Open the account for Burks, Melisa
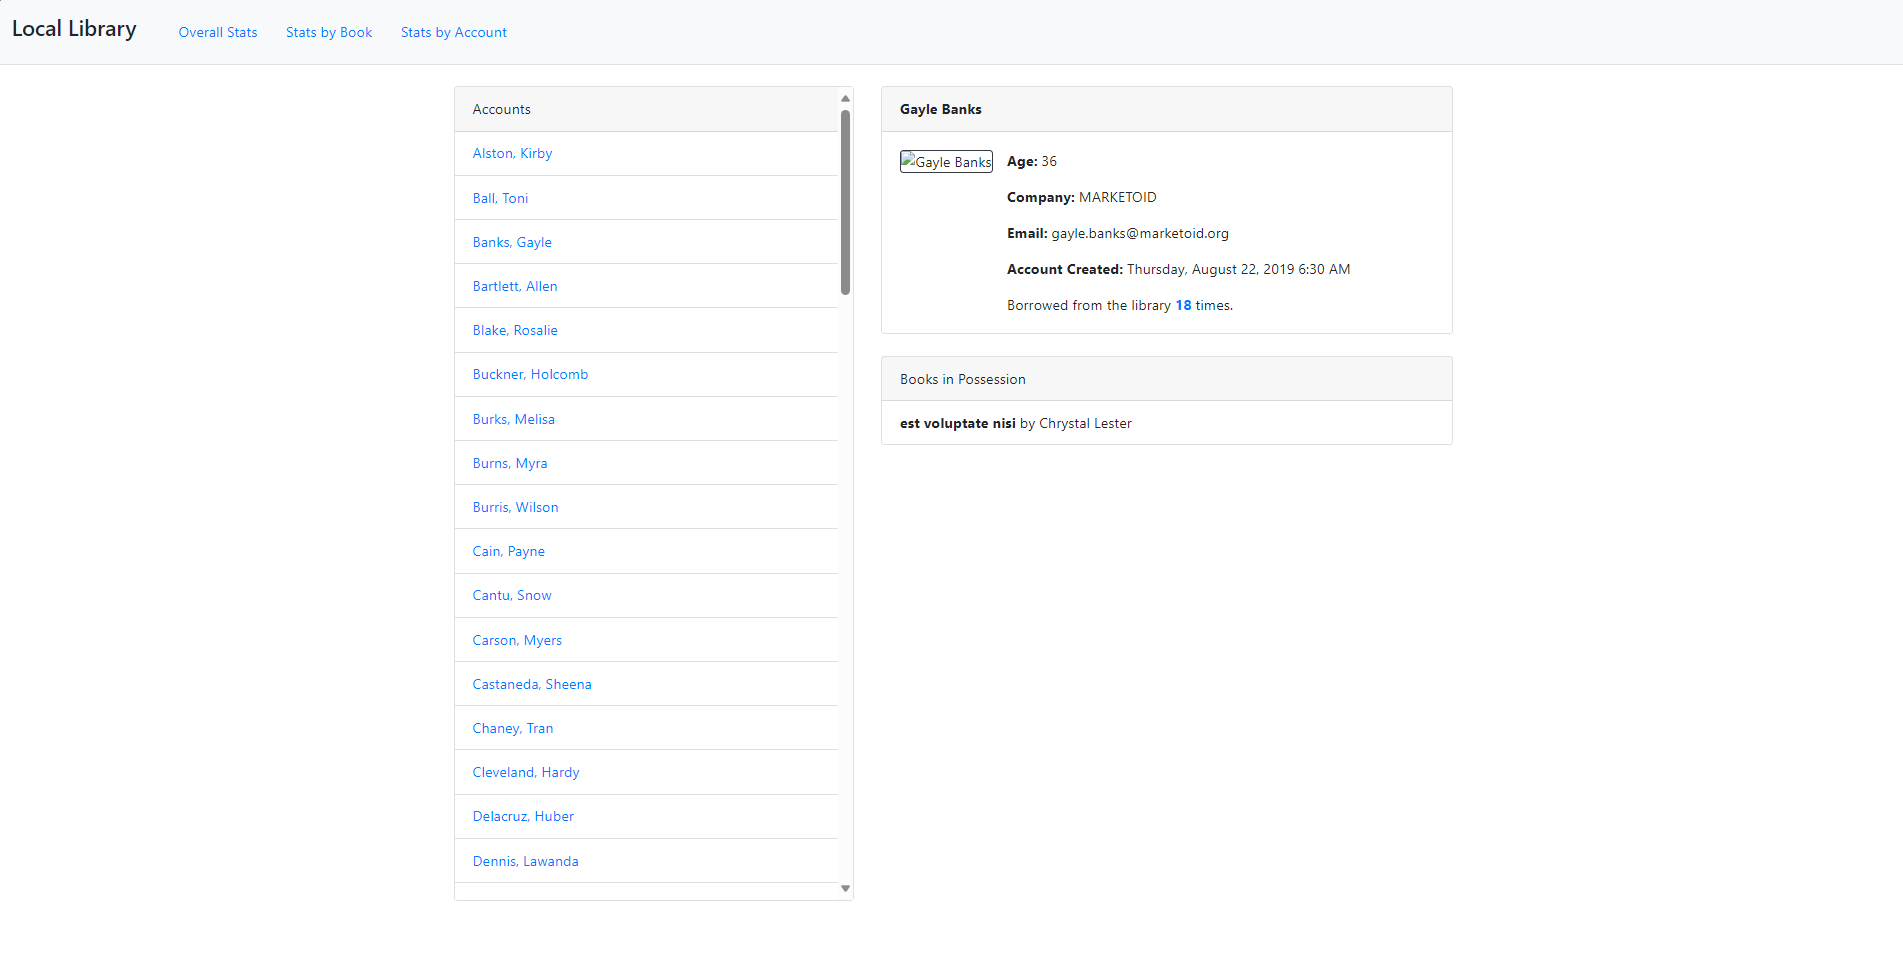The image size is (1903, 955). coord(513,419)
